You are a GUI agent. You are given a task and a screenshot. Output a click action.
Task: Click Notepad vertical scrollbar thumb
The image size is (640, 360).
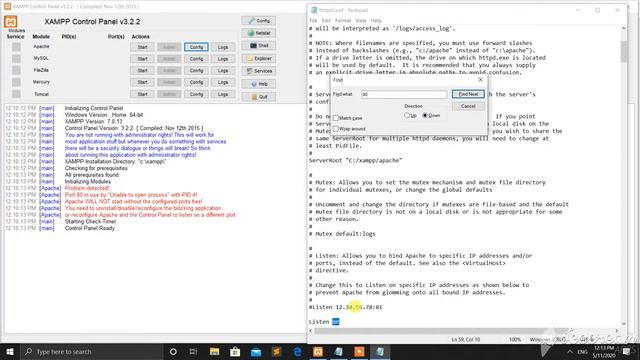(624, 51)
